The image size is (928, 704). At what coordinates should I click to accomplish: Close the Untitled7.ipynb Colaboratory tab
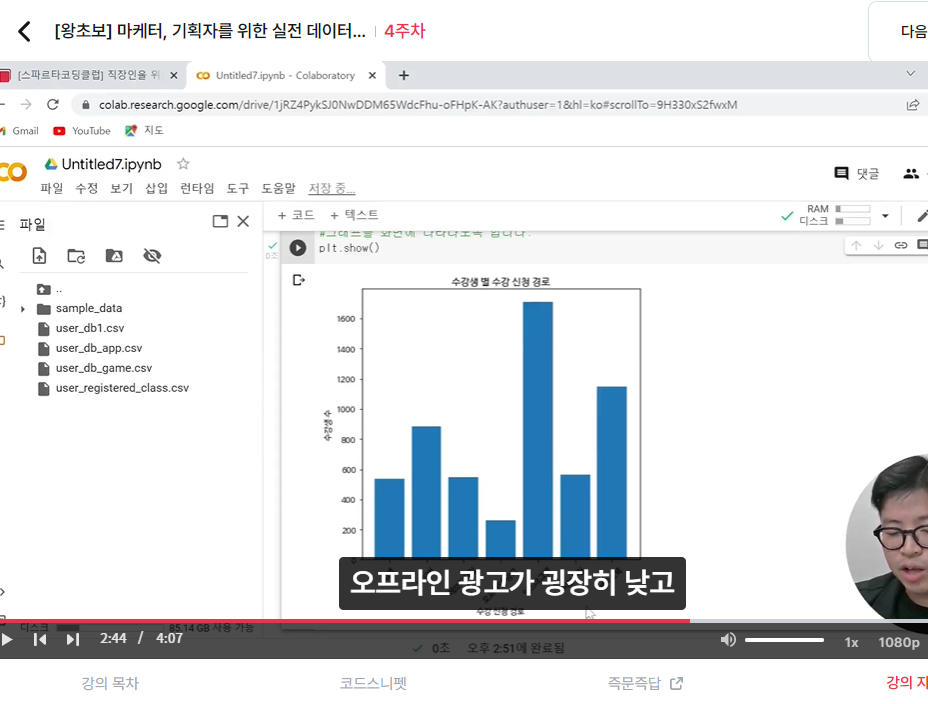pos(372,76)
